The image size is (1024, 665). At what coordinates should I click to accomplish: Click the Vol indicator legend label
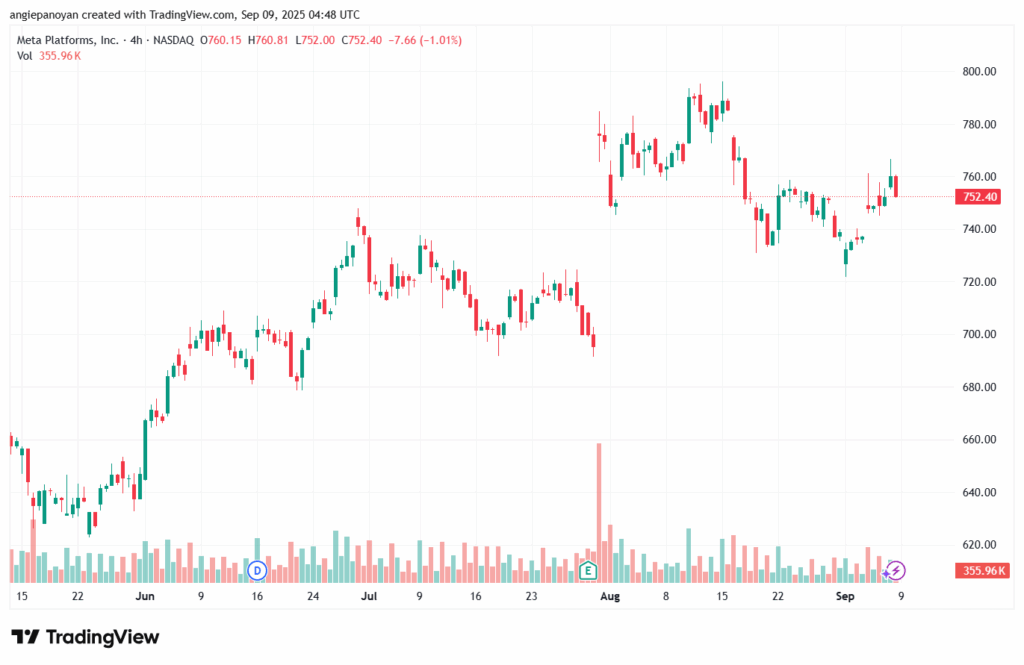point(25,56)
